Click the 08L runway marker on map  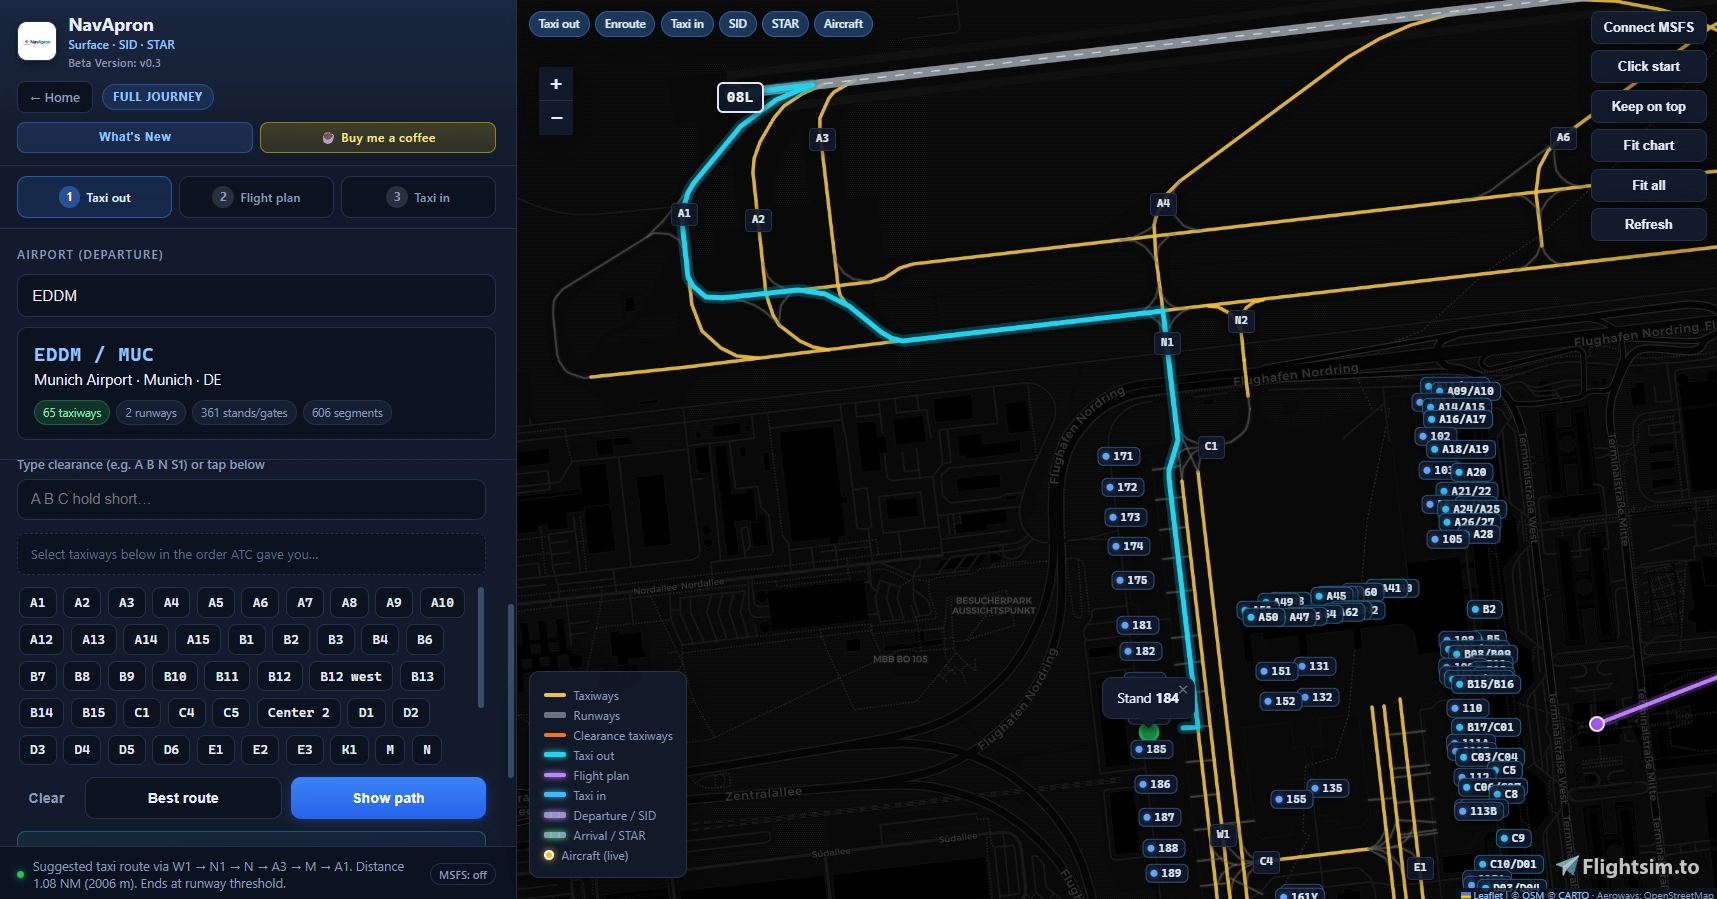point(740,97)
